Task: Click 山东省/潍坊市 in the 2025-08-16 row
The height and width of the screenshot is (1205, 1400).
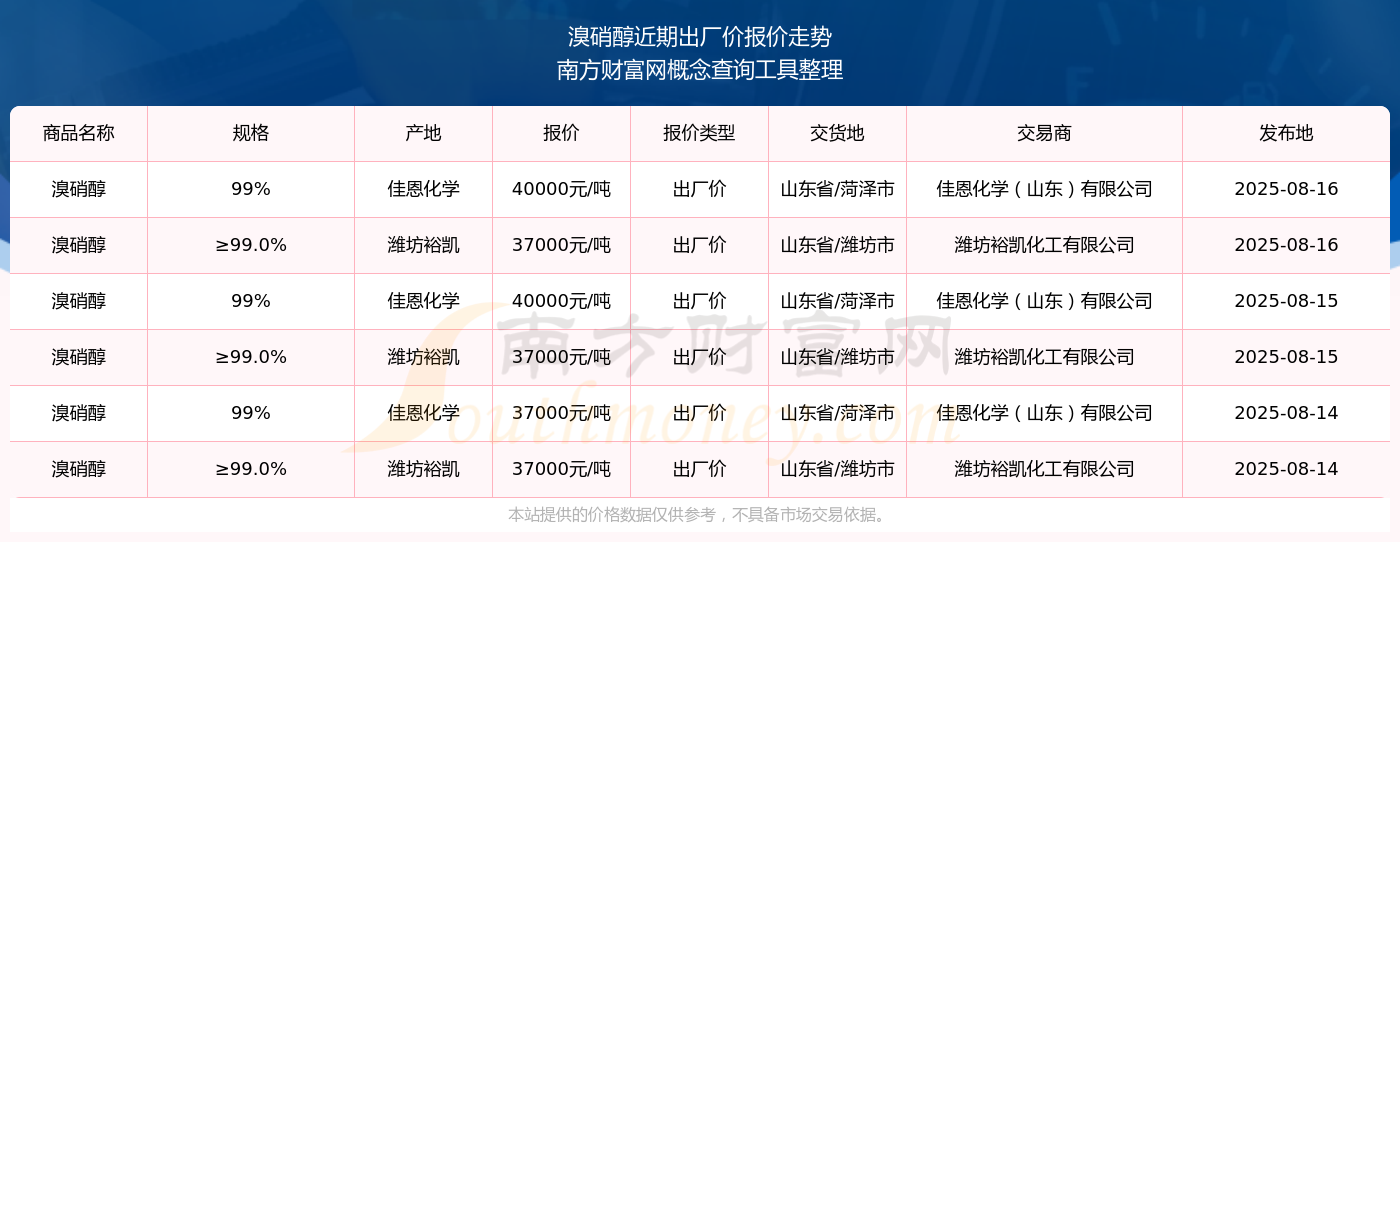Action: point(838,246)
